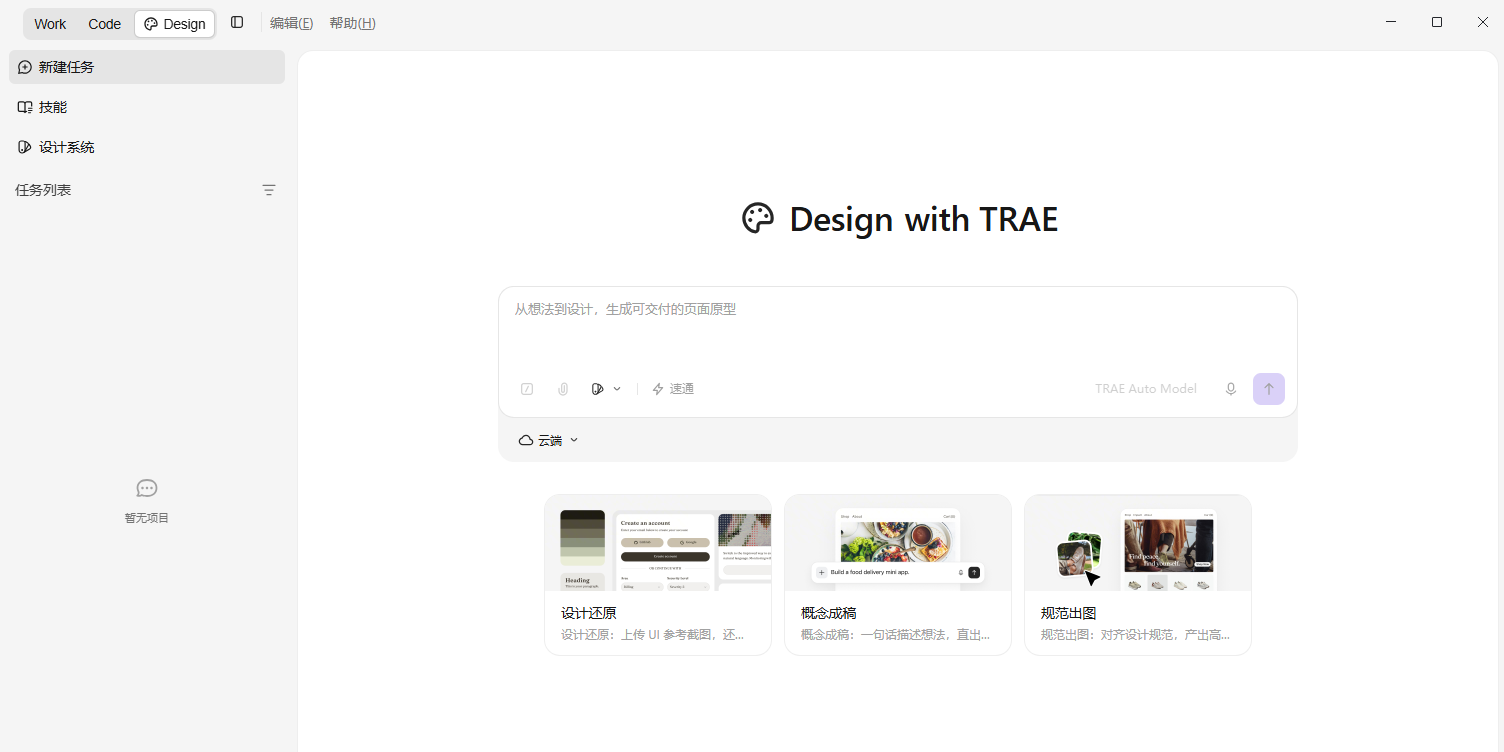The image size is (1504, 752).
Task: Maximize the TRAE window
Action: 1437,22
